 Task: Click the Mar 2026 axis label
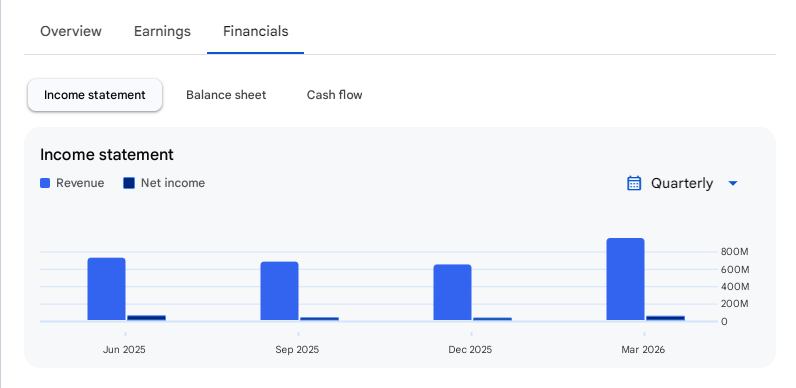(x=643, y=350)
